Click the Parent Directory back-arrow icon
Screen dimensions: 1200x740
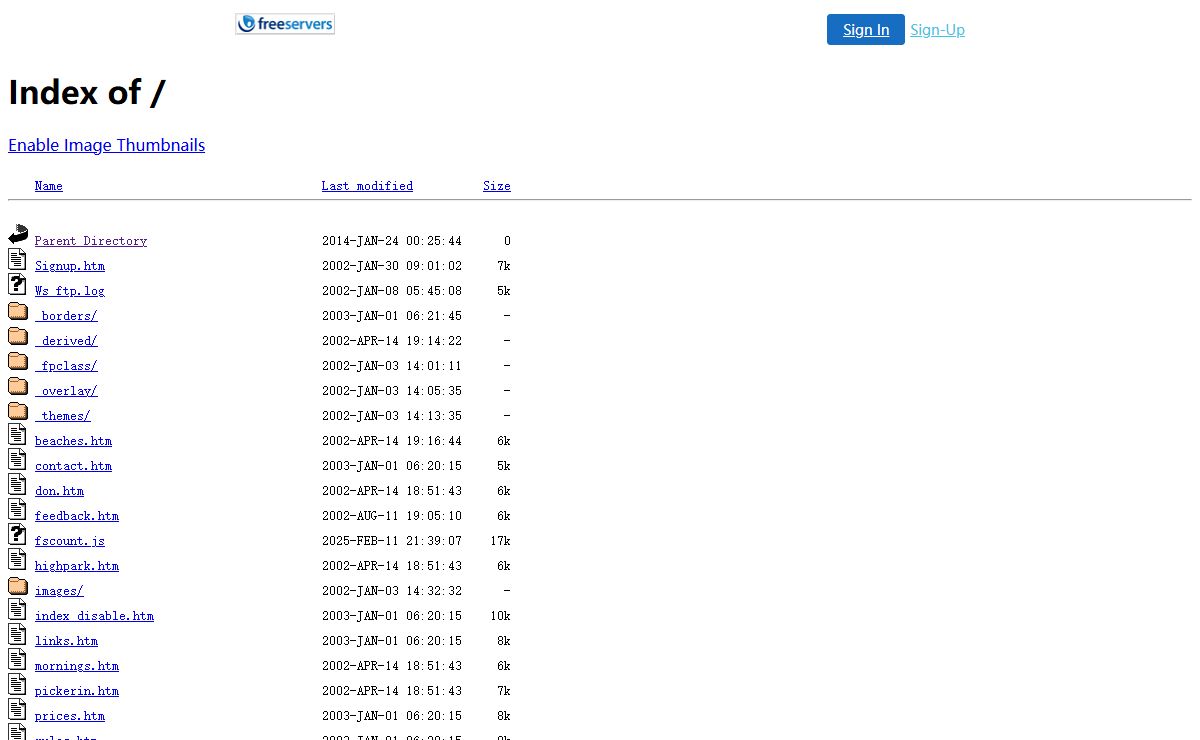tap(18, 235)
